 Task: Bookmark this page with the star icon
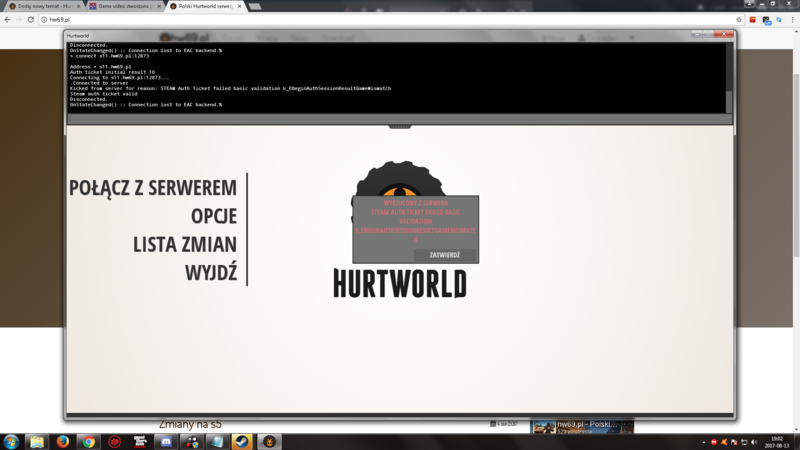click(739, 19)
